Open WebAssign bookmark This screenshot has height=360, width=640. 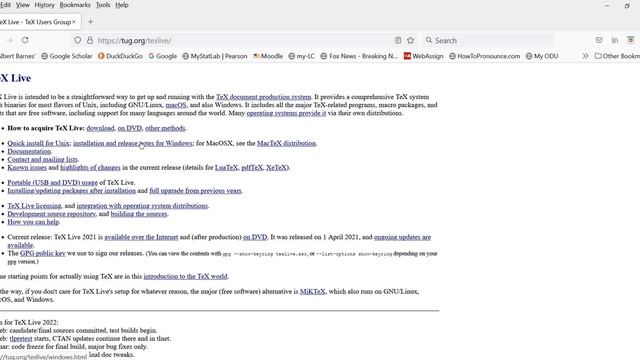[x=424, y=56]
